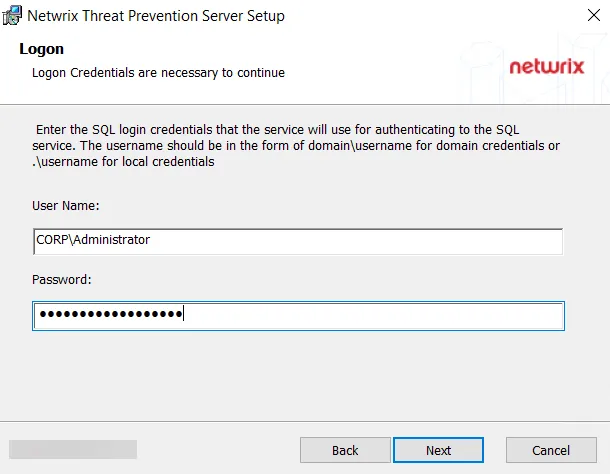Click the 'User Name:' label
Screen dimensions: 610x474
click(x=66, y=205)
